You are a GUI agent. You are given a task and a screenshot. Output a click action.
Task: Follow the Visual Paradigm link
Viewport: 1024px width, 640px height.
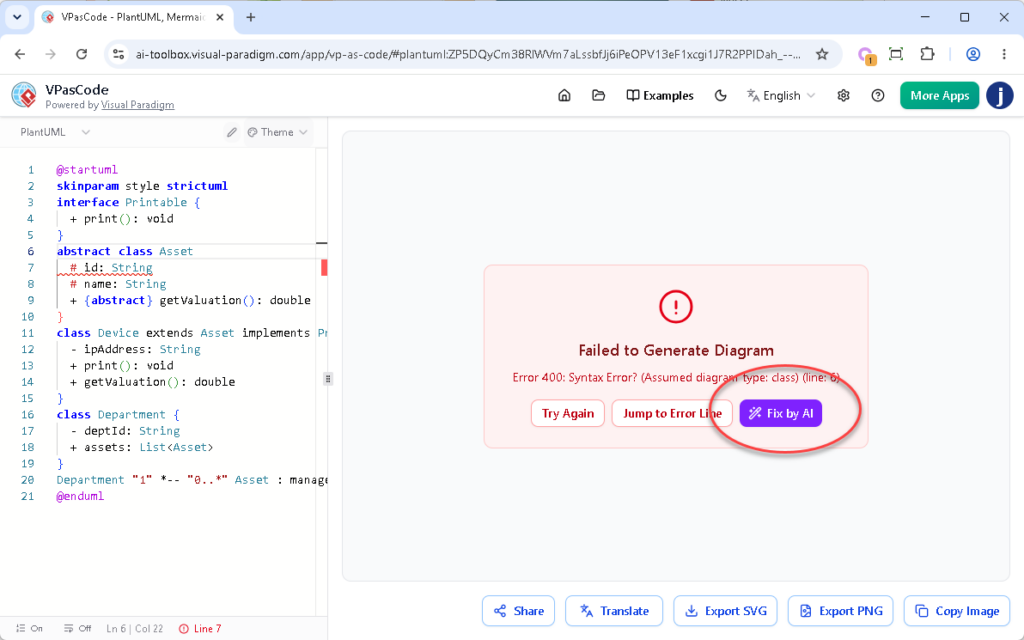(x=137, y=105)
